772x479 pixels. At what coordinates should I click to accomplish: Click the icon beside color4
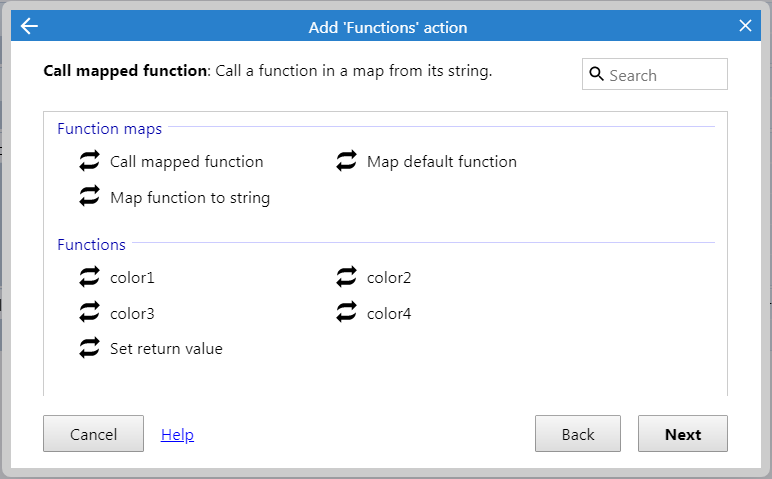pos(346,313)
